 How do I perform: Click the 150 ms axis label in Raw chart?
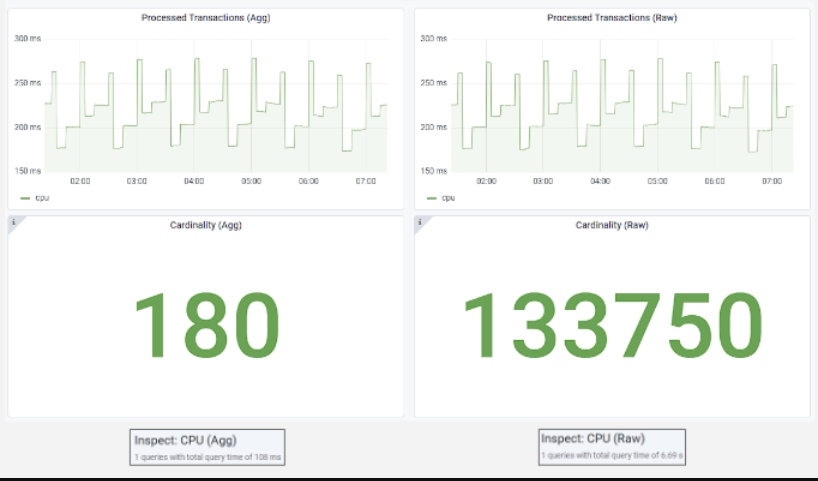point(434,171)
